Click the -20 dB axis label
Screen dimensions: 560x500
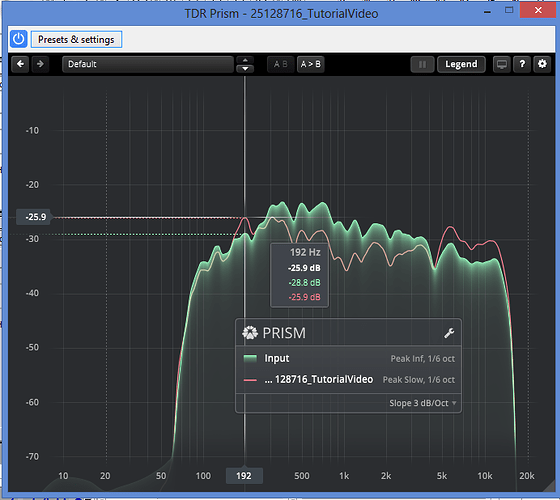coord(32,185)
